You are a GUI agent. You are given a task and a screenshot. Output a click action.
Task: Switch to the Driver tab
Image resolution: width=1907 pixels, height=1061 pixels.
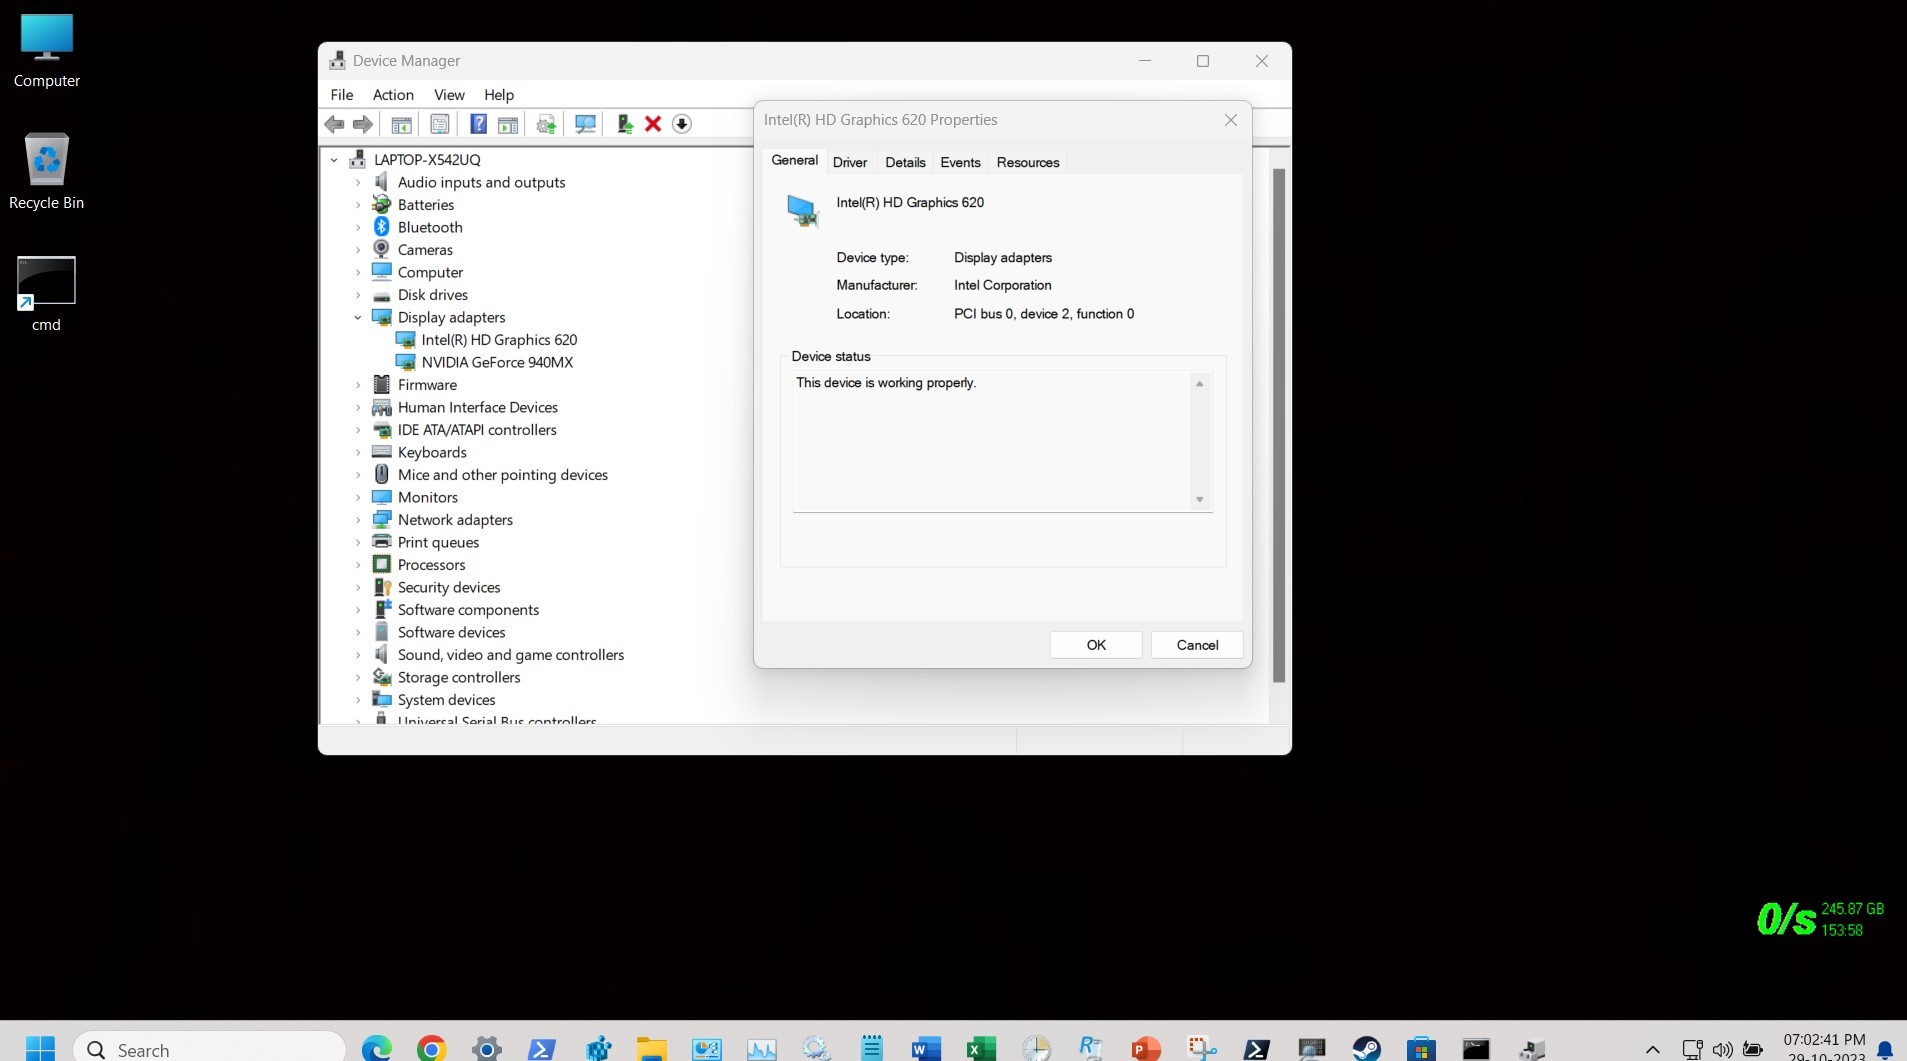coord(850,162)
